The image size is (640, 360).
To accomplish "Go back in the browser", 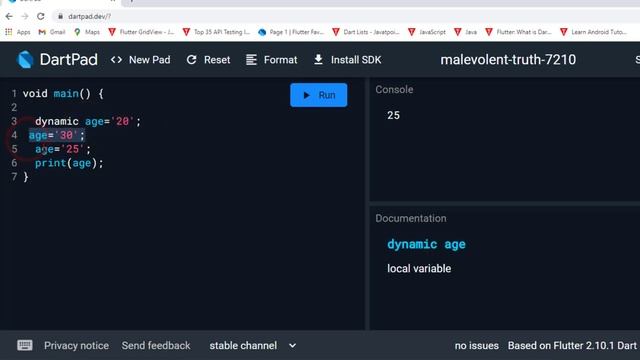I will pos(9,16).
